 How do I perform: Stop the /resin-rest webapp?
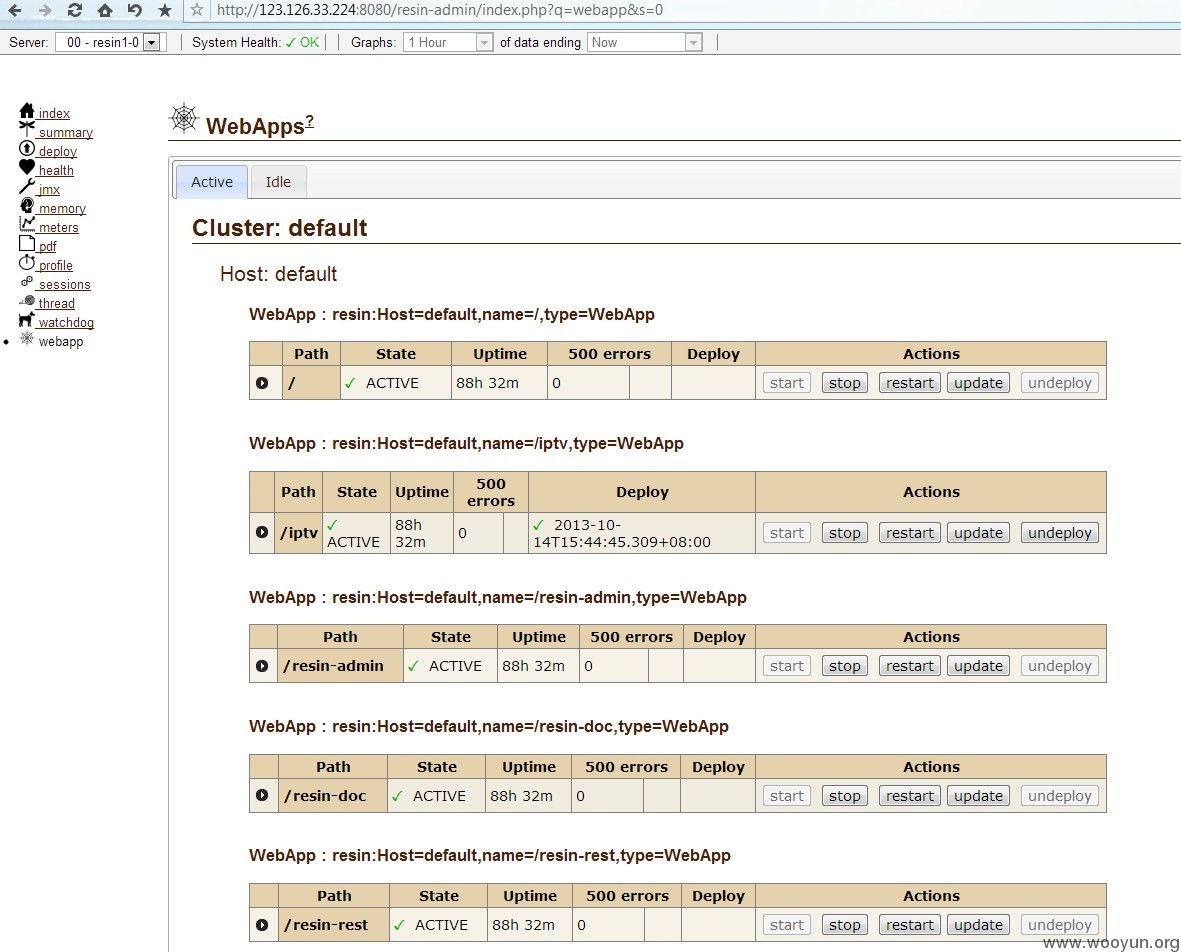click(x=844, y=924)
